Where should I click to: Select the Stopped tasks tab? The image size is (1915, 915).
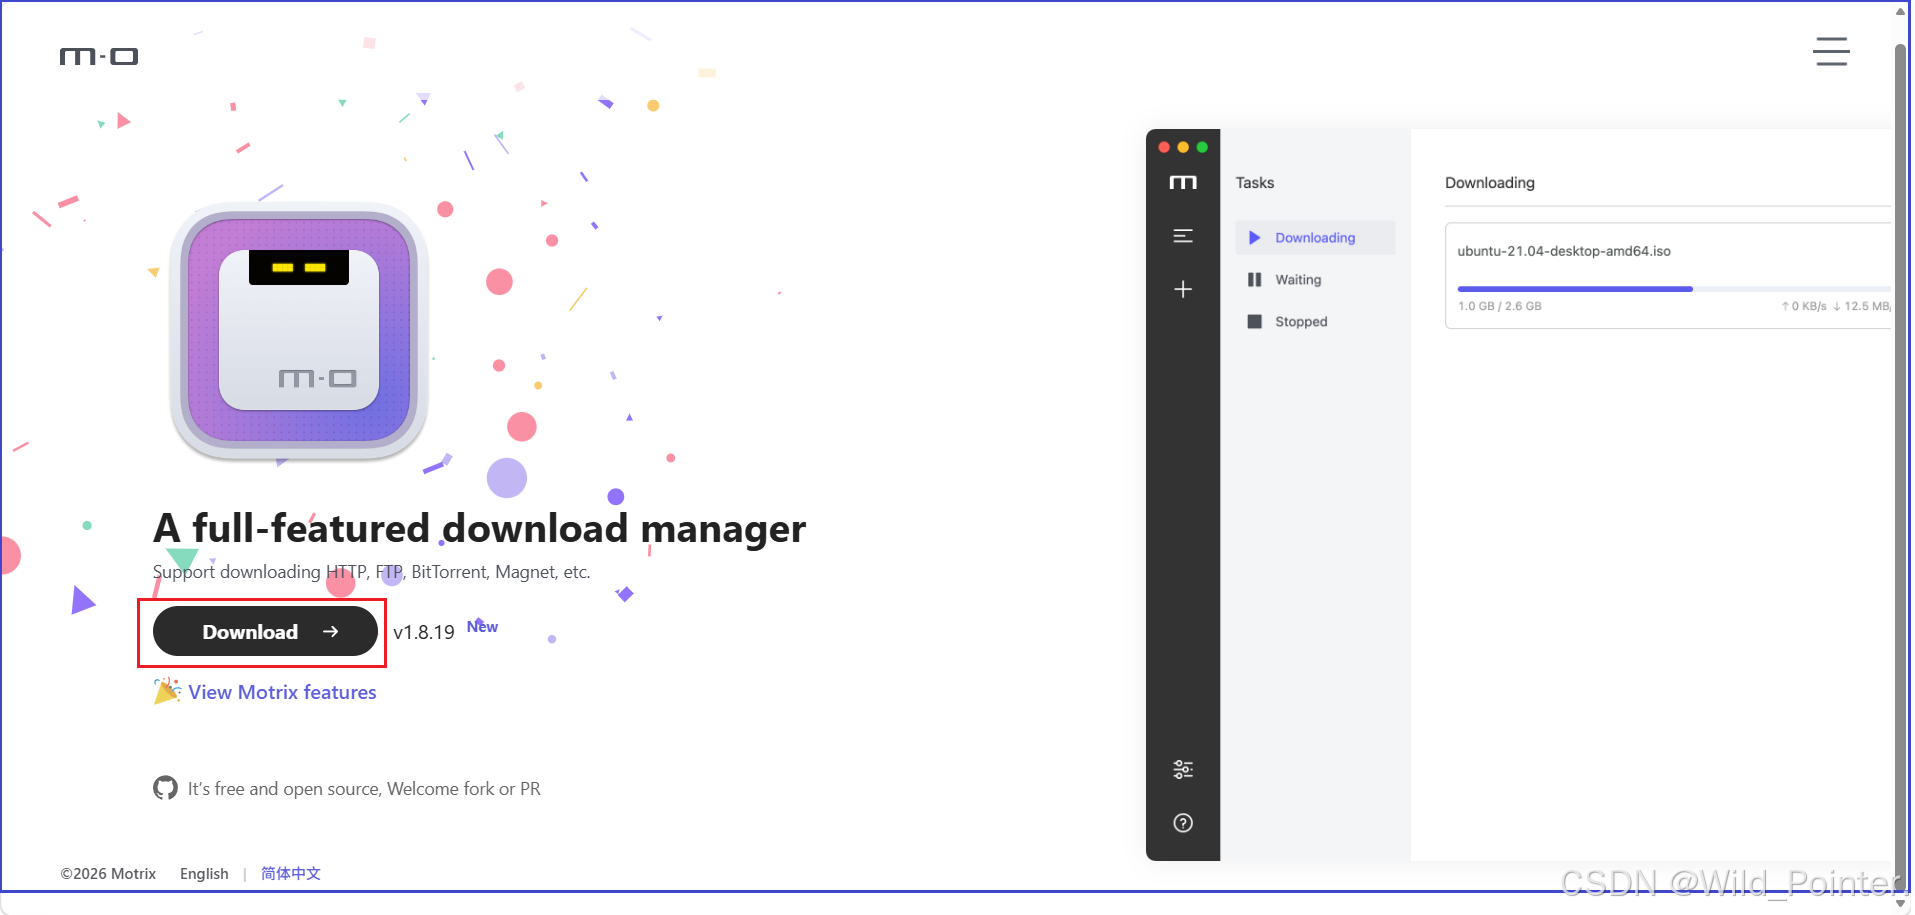(x=1315, y=322)
